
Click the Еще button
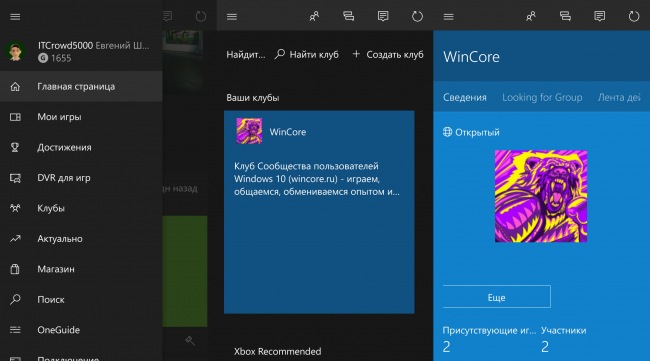coord(497,297)
